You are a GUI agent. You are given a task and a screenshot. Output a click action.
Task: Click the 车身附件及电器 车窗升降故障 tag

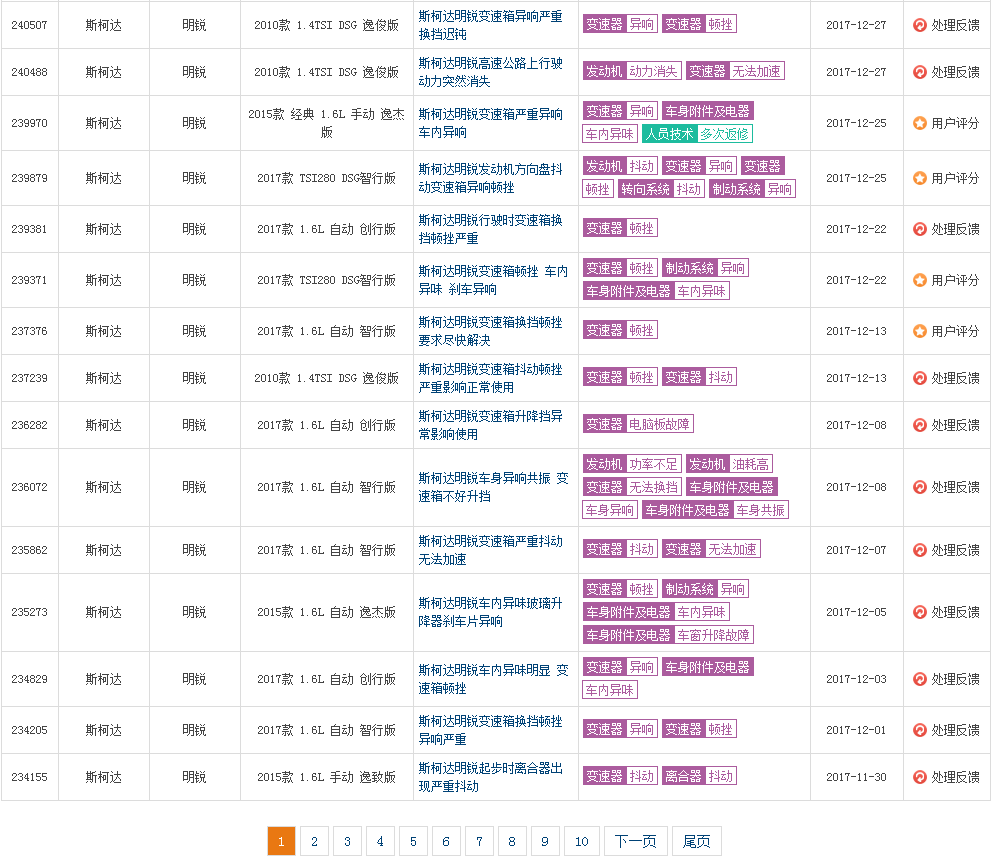coord(668,635)
